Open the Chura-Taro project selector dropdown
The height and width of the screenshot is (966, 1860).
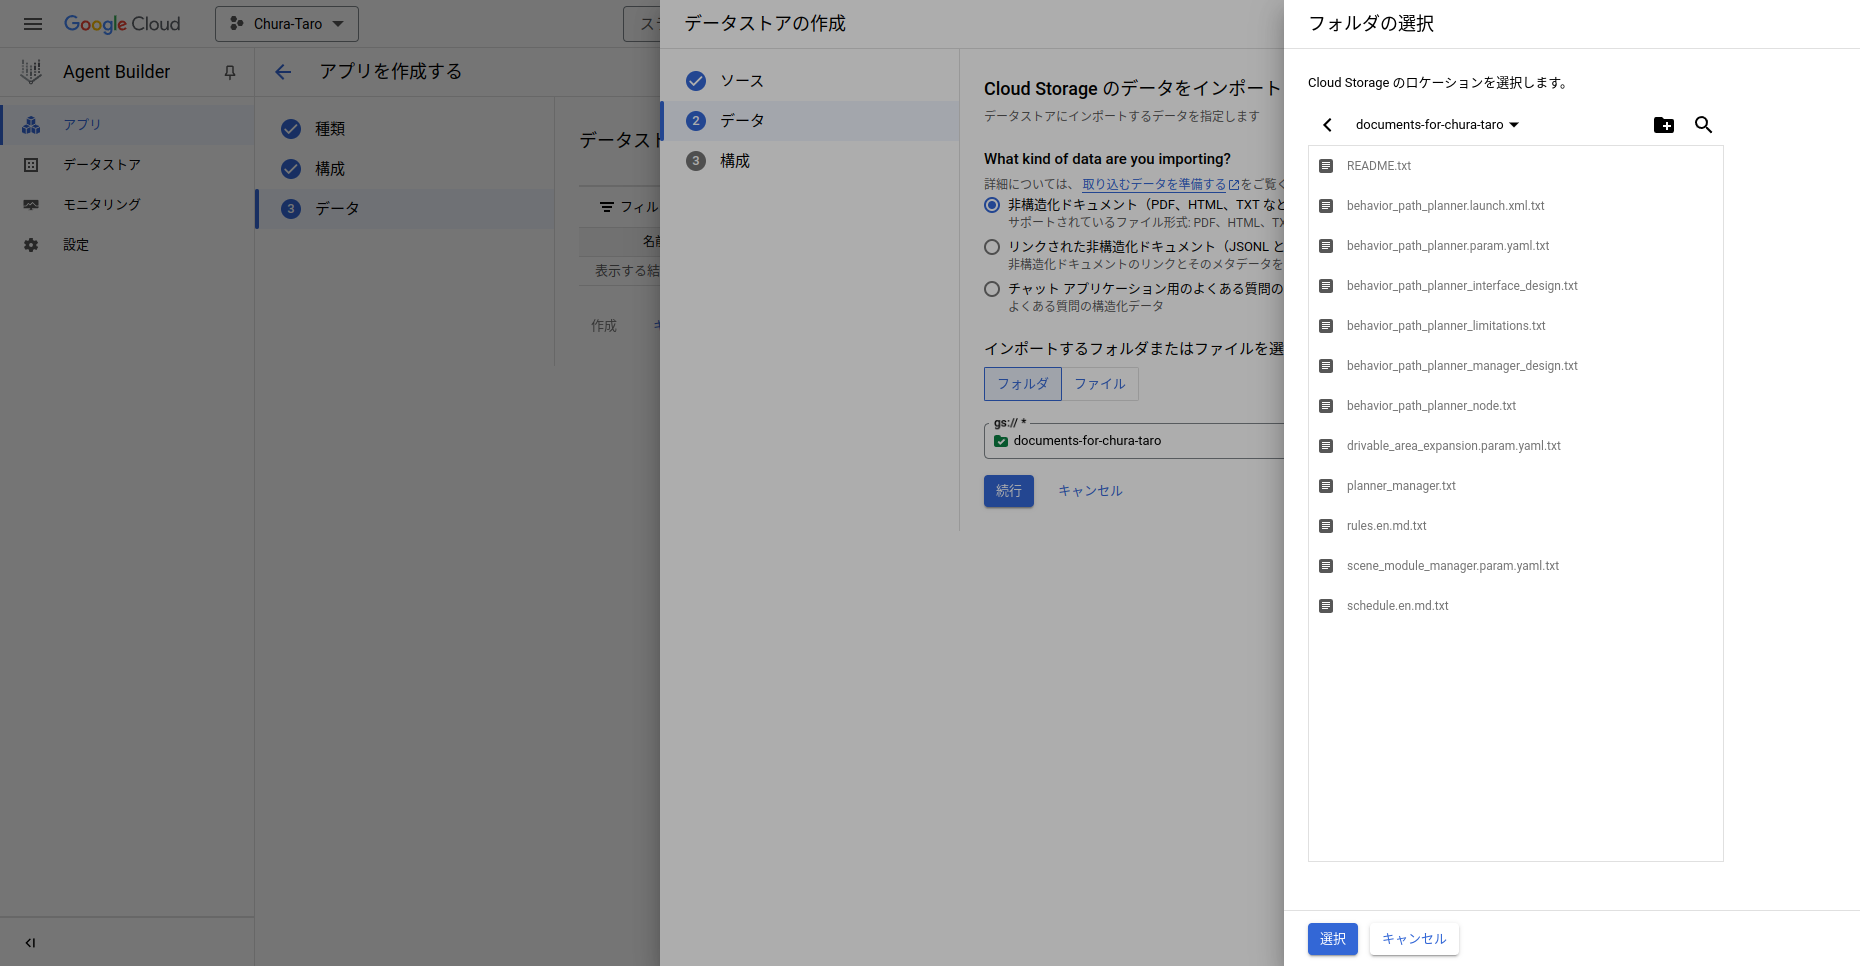287,24
